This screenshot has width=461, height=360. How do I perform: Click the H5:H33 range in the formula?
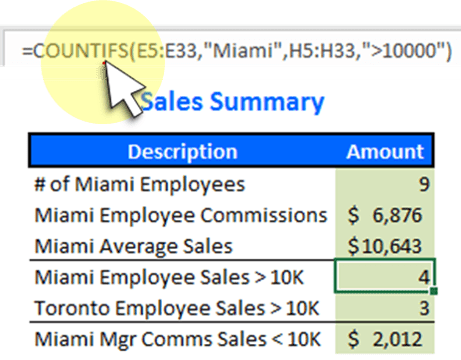click(x=322, y=51)
